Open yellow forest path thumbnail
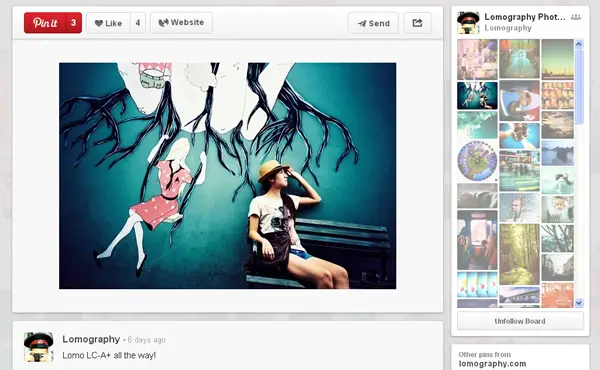Viewport: 600px width, 370px height. pyautogui.click(x=519, y=254)
